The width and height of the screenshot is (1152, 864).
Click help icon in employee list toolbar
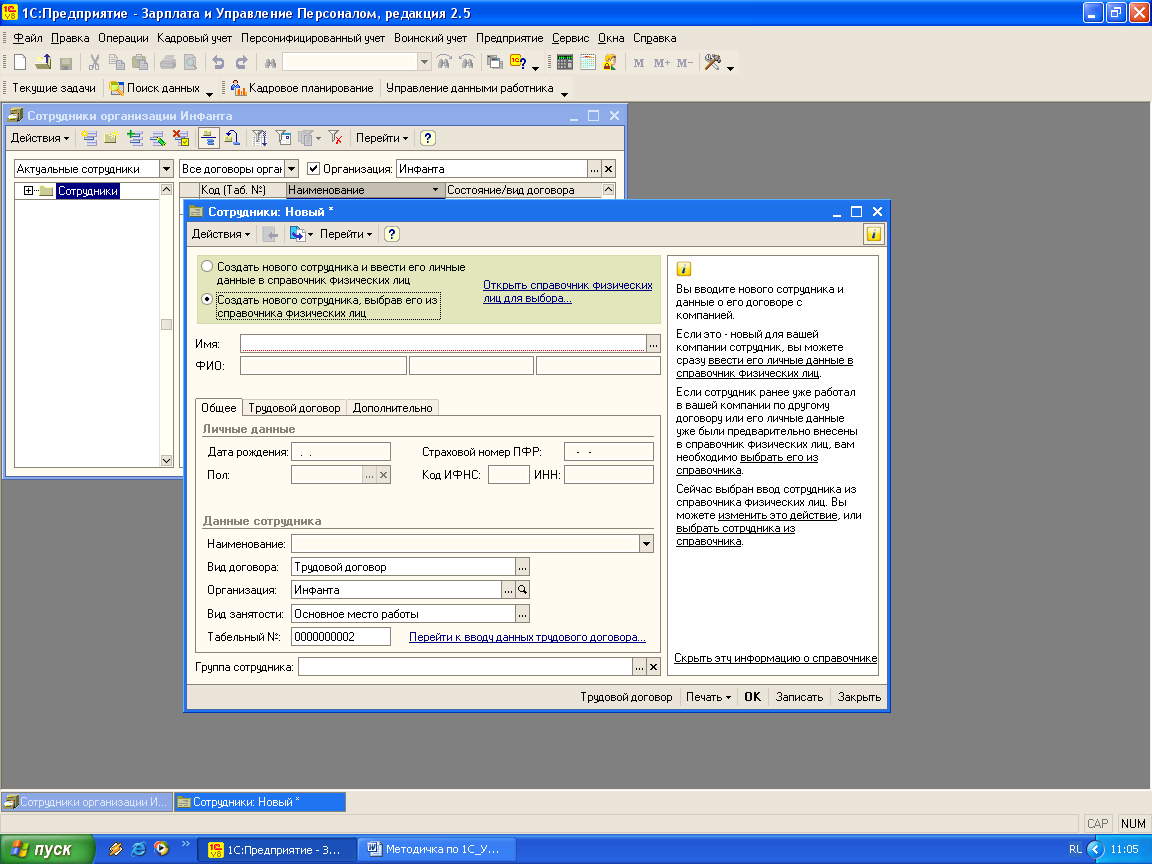pos(428,137)
